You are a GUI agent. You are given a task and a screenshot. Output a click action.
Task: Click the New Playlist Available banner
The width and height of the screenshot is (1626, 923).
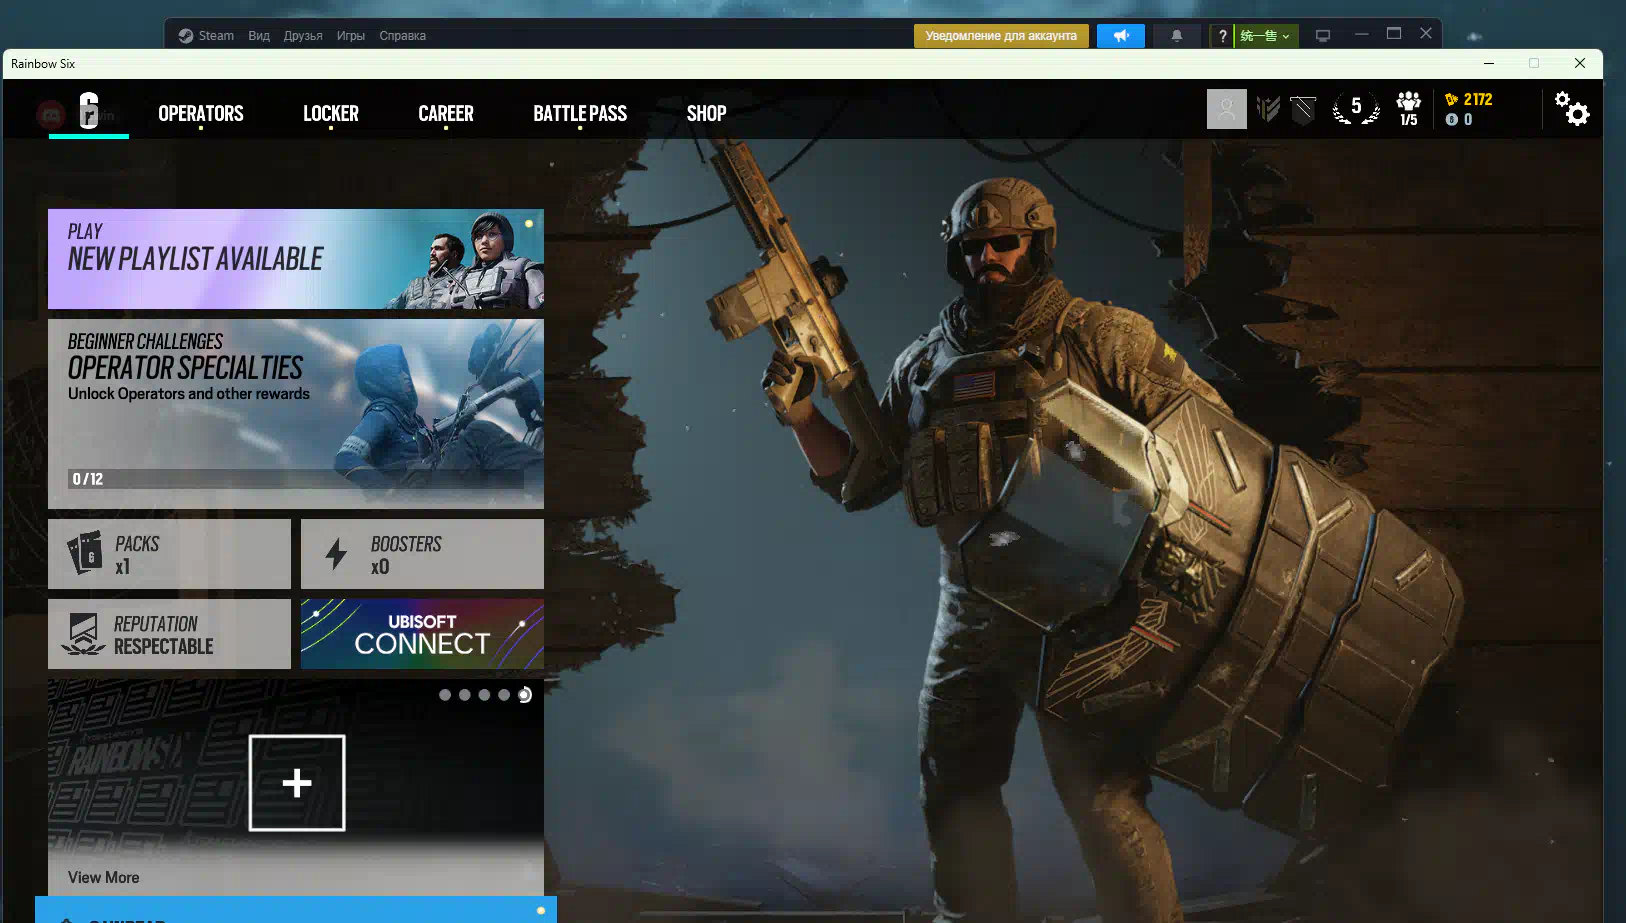tap(296, 259)
